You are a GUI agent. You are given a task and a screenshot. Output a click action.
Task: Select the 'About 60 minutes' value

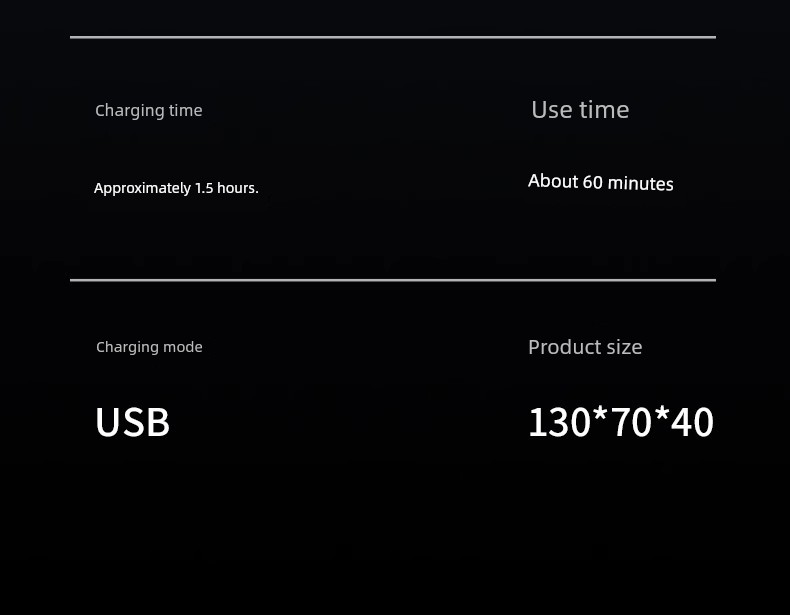click(x=601, y=182)
